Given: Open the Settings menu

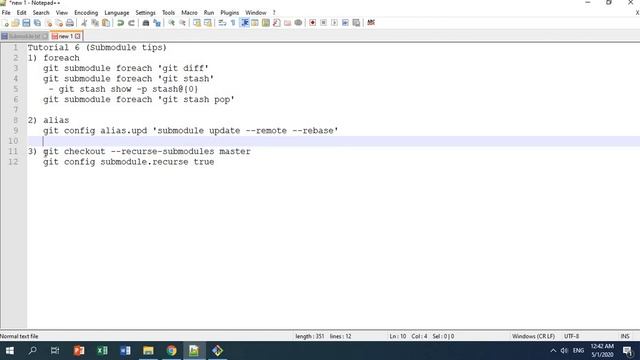Looking at the screenshot, I should coord(145,13).
